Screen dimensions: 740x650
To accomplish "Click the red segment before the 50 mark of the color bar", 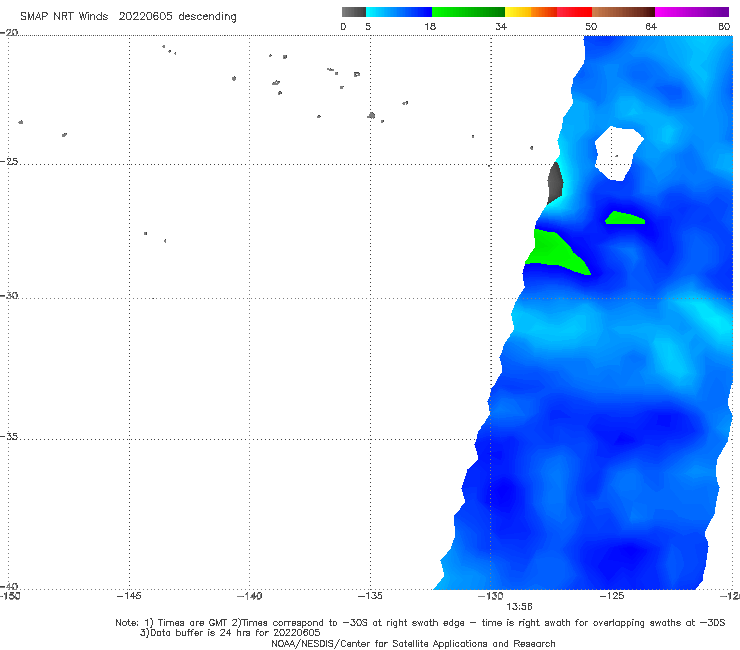I will point(574,12).
